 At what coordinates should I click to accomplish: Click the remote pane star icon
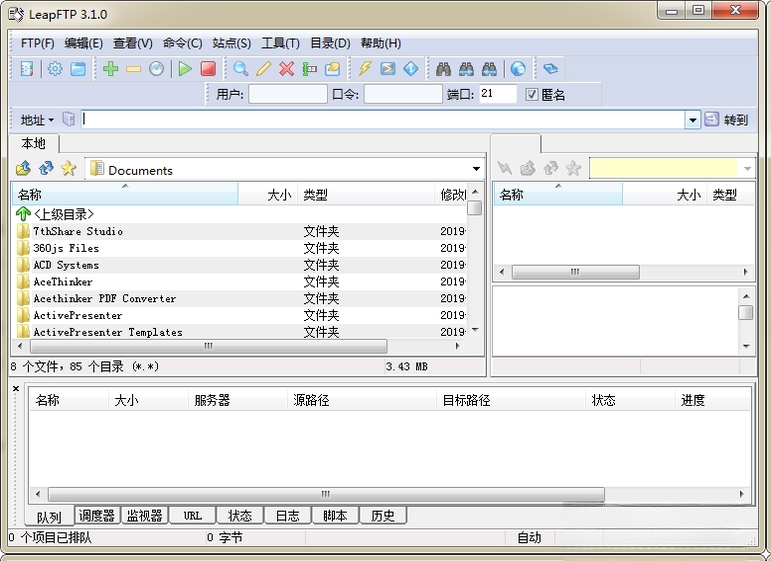573,168
